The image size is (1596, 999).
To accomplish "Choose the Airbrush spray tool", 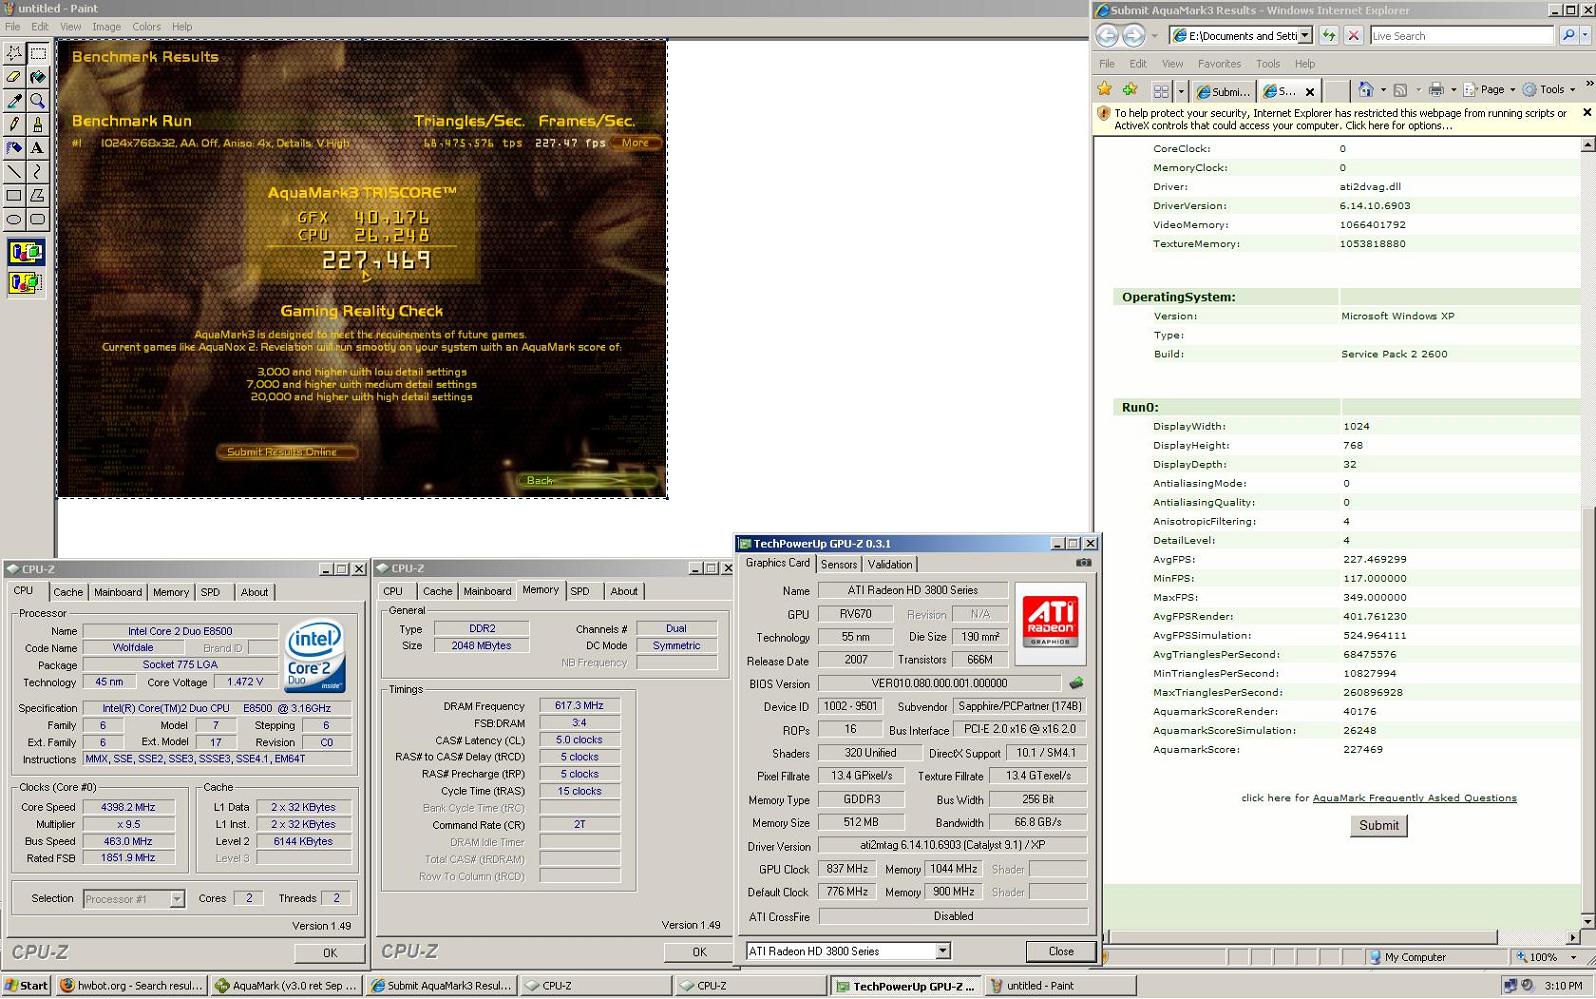I will (x=14, y=148).
